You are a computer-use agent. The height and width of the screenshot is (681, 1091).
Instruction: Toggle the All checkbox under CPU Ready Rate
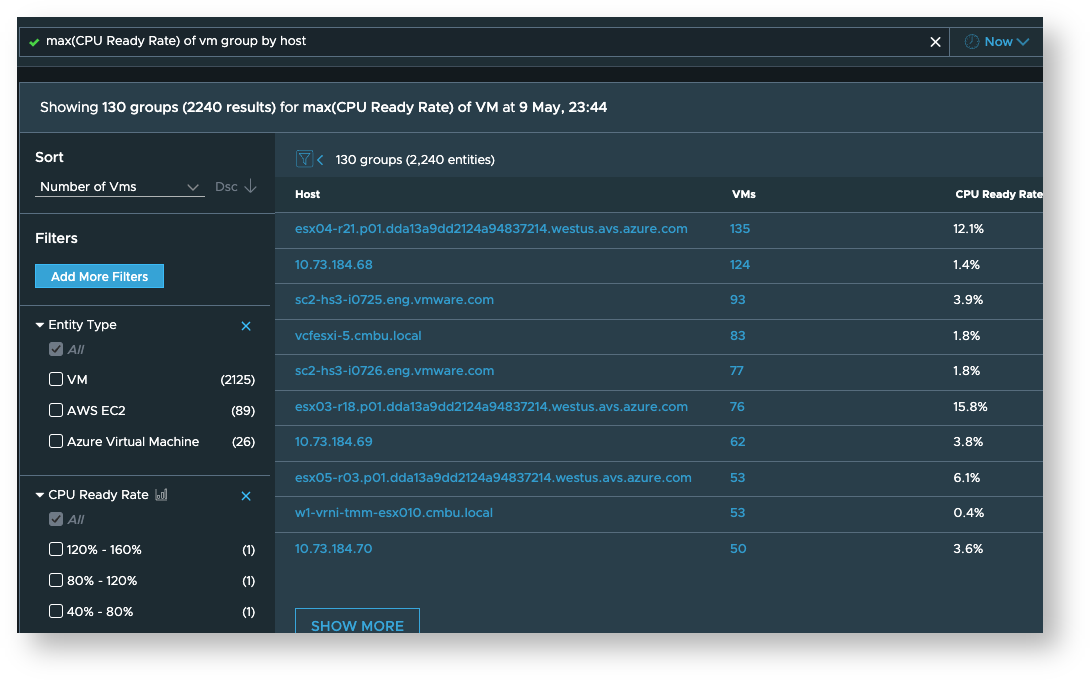coord(56,520)
